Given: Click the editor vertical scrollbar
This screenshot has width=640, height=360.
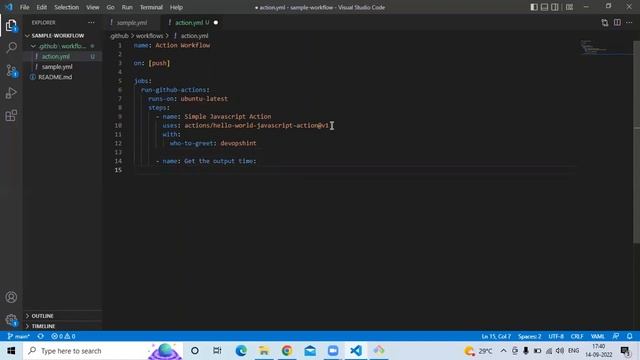Looking at the screenshot, I should pos(636,143).
